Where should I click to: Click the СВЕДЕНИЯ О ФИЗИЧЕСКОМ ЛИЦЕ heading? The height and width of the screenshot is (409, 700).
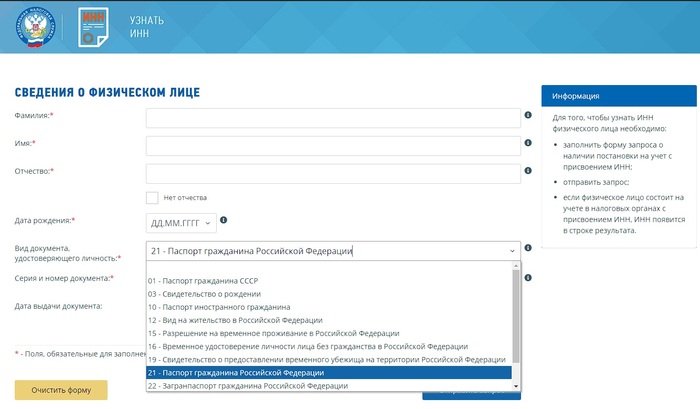(x=107, y=92)
